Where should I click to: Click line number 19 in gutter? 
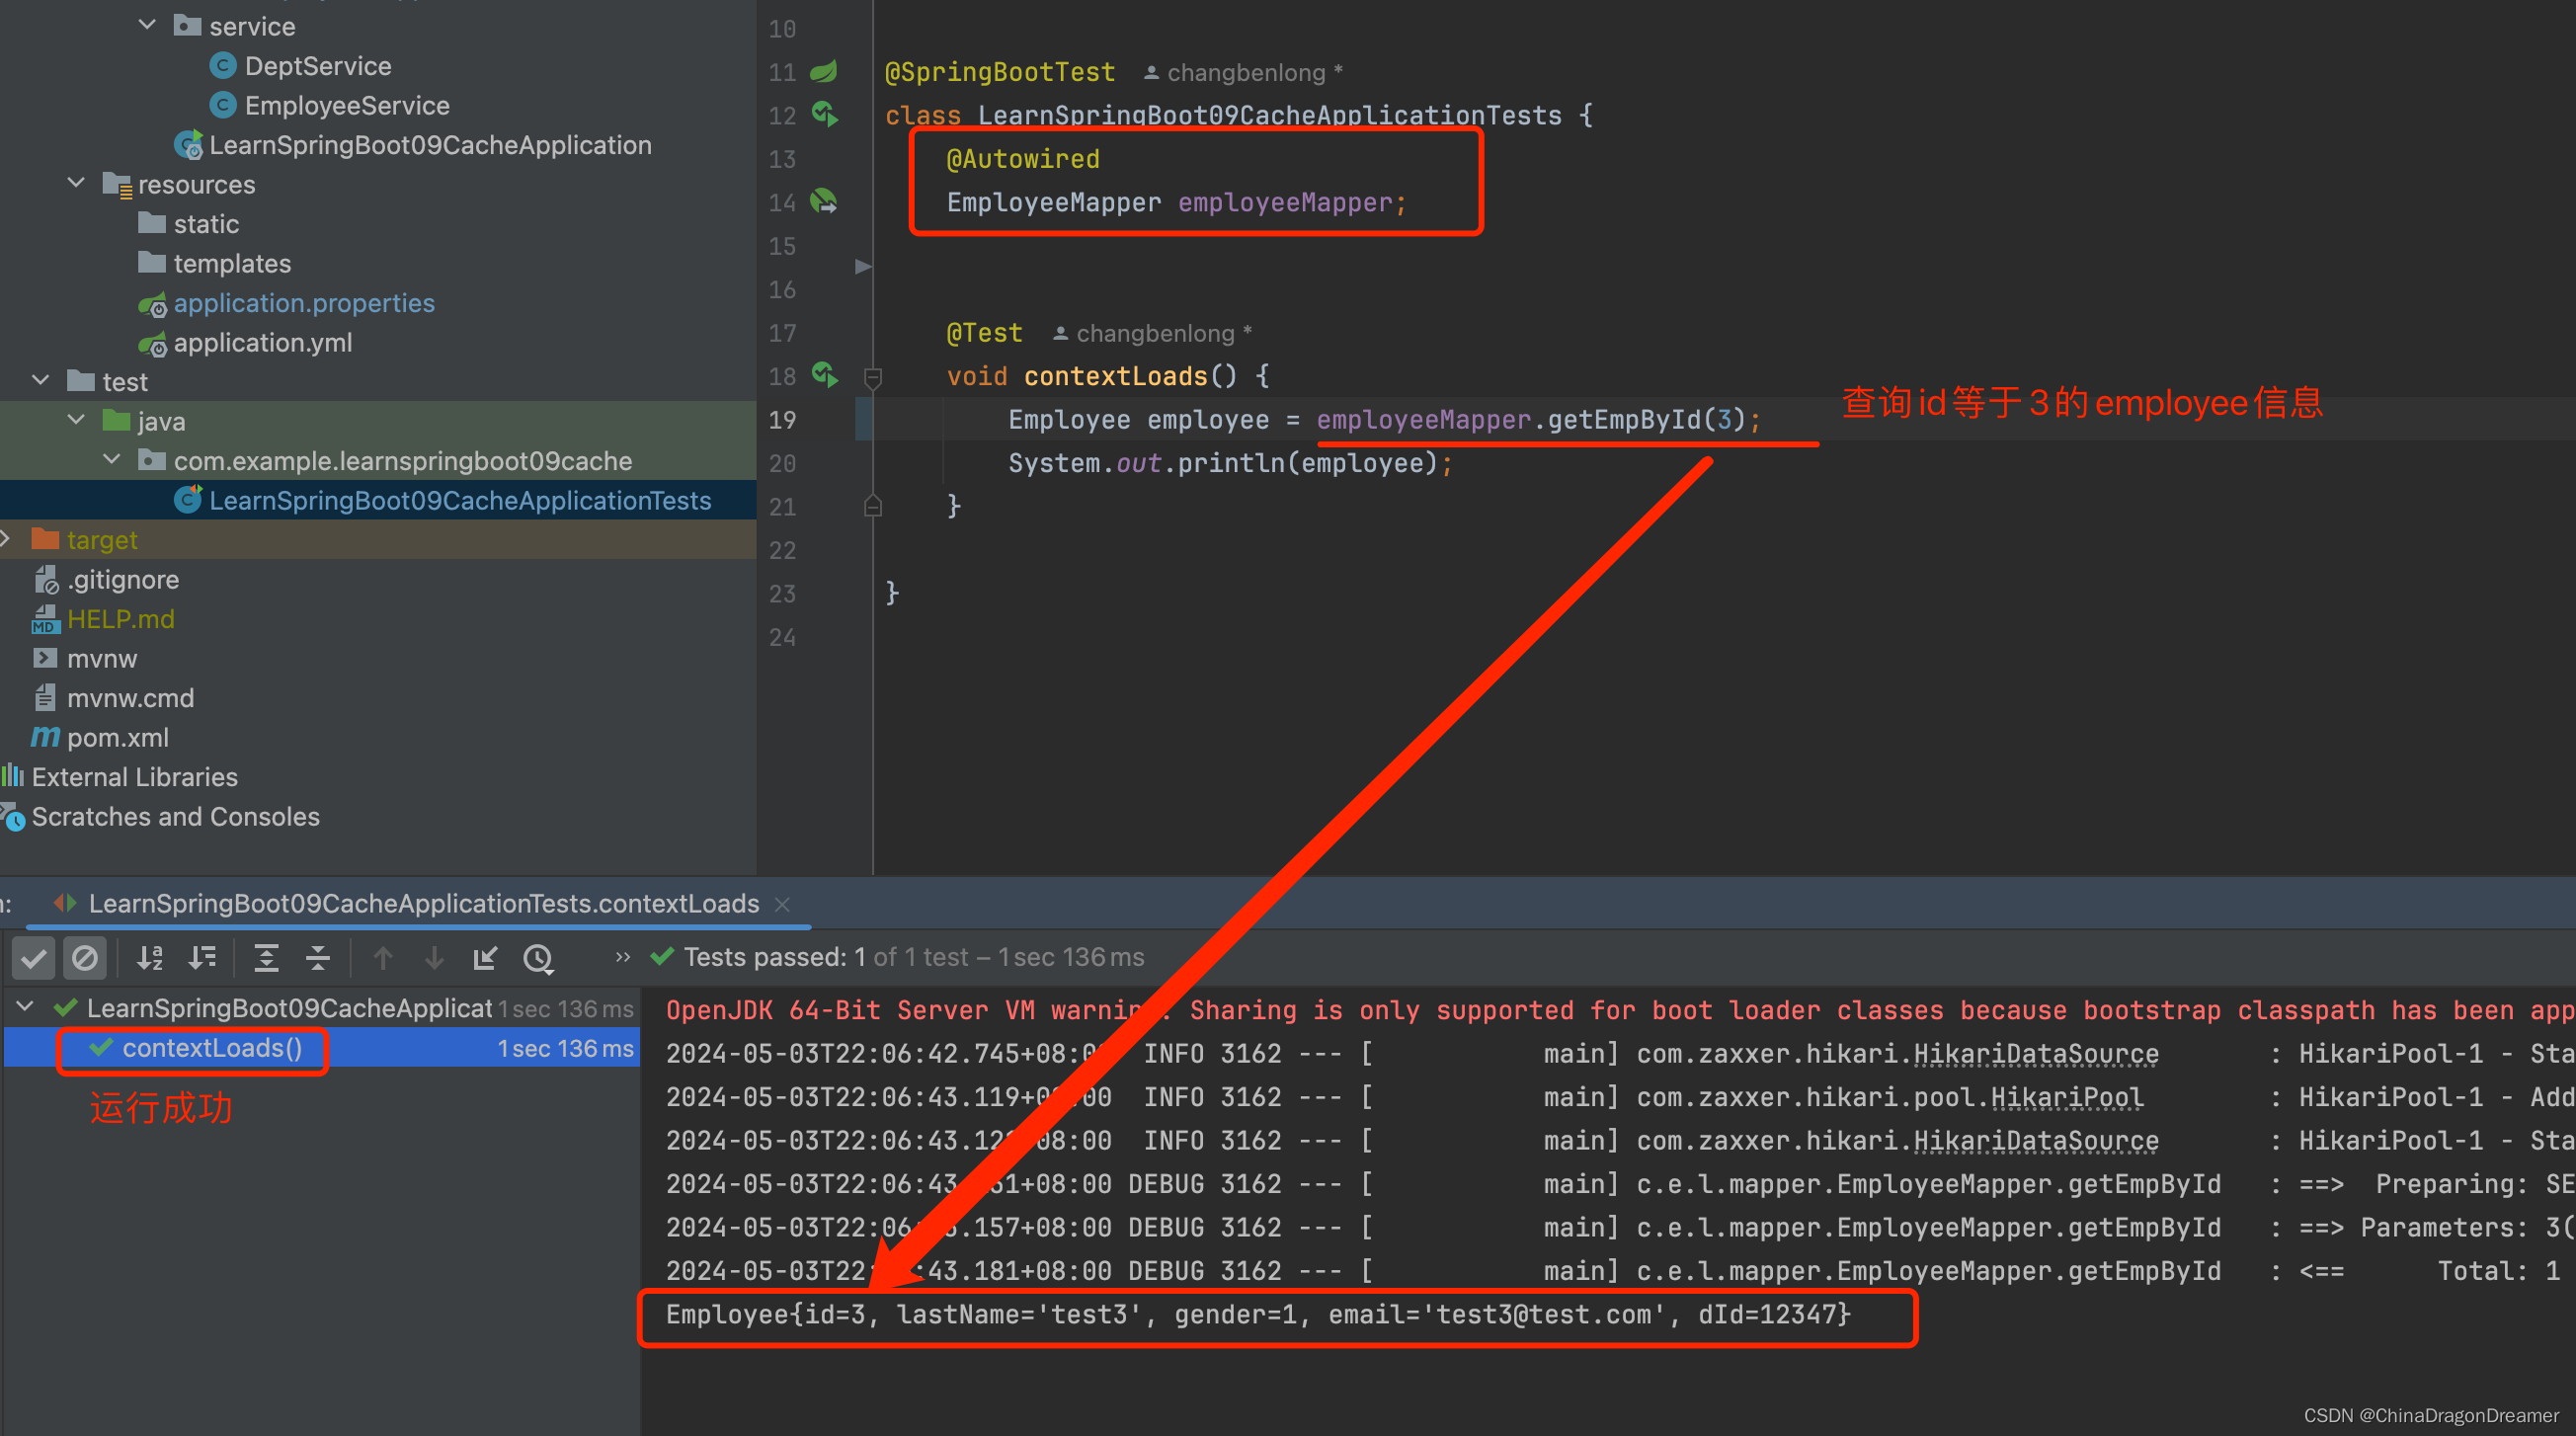(x=782, y=420)
